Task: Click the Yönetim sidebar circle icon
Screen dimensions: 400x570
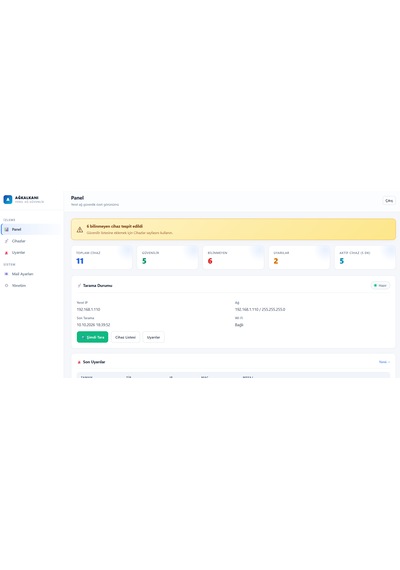Action: click(6, 285)
